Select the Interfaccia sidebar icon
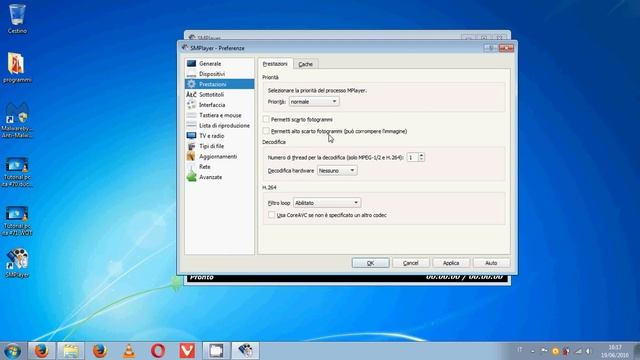Viewport: 640px width, 360px height. click(x=191, y=105)
